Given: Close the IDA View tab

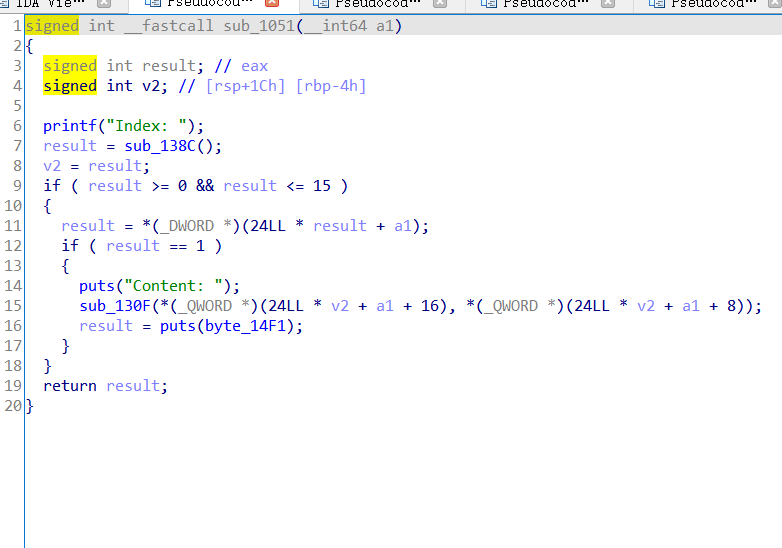Looking at the screenshot, I should 105,4.
